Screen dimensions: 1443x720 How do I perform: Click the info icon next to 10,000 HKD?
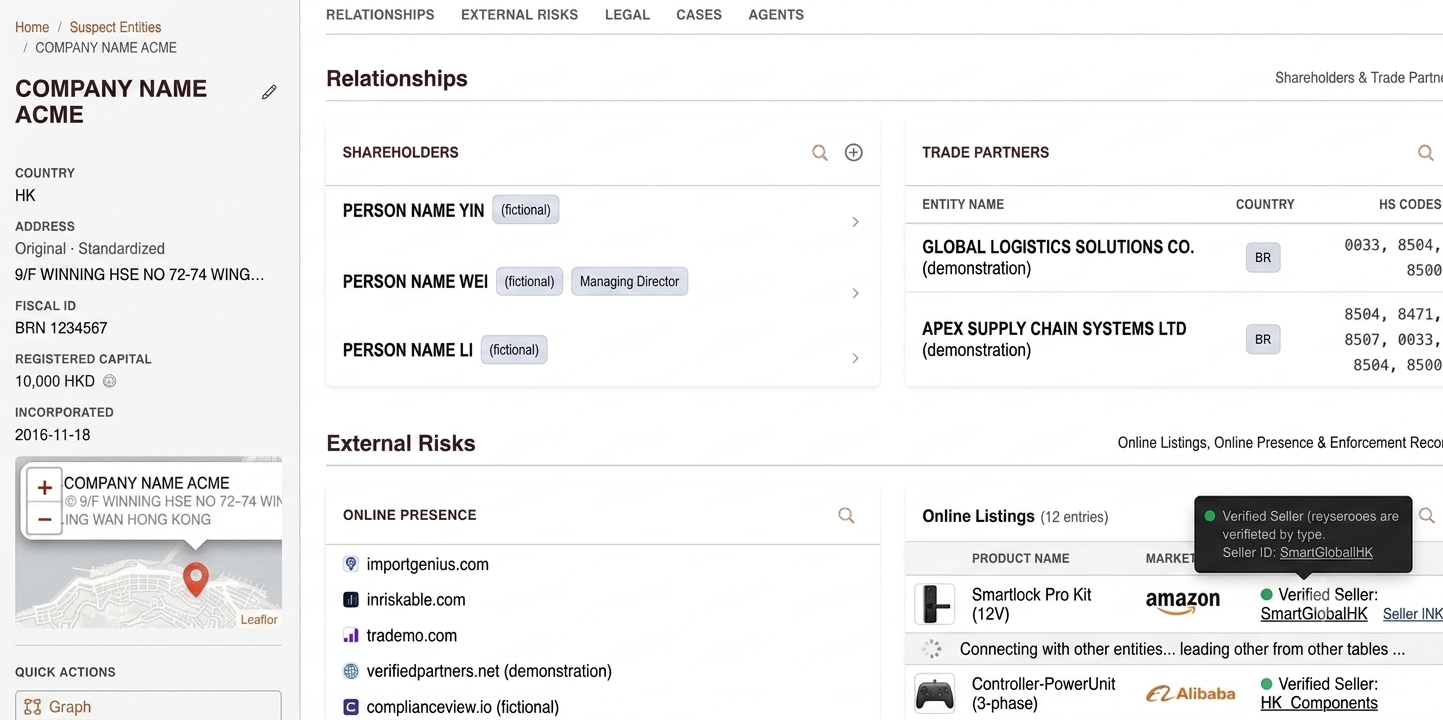pos(110,381)
